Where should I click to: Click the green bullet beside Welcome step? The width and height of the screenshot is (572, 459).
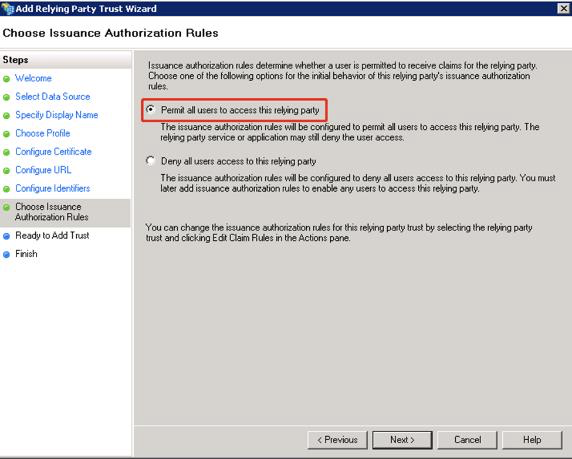6,79
